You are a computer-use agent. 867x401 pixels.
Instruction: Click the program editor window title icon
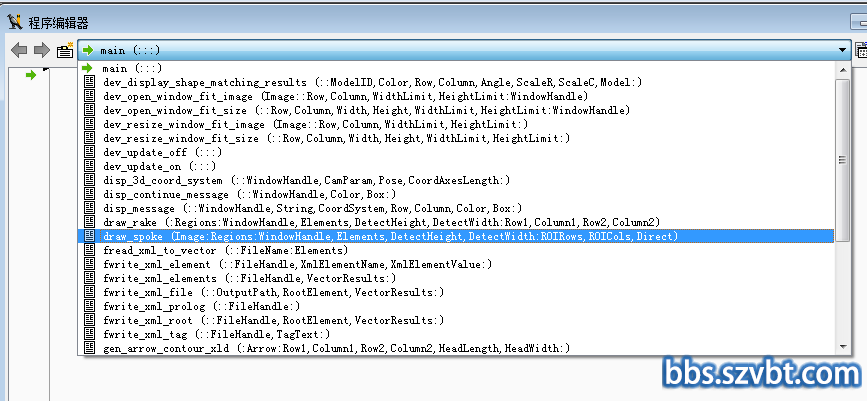[x=15, y=22]
